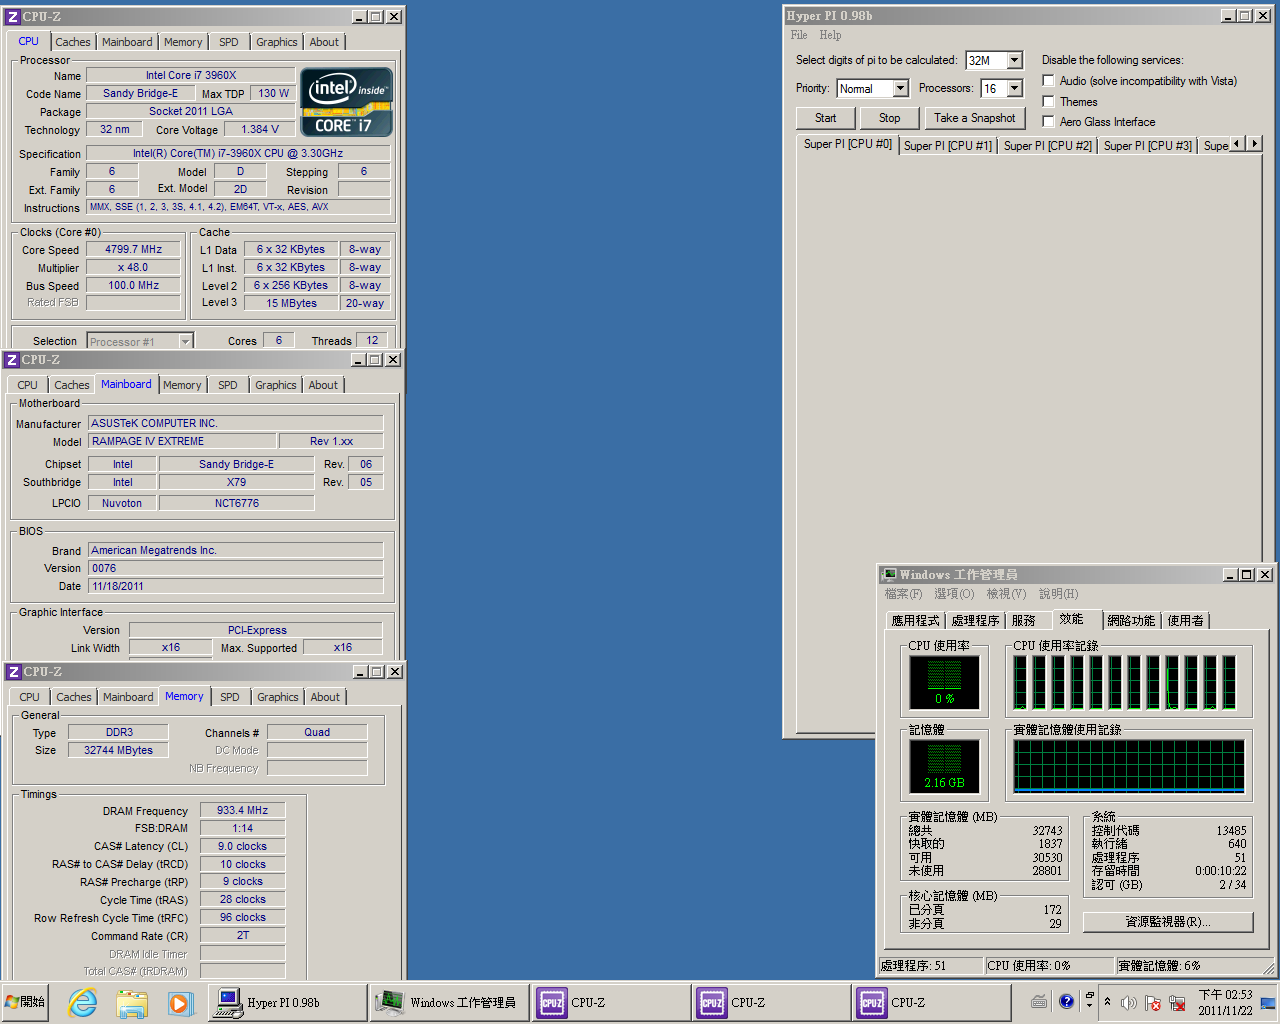The width and height of the screenshot is (1280, 1024).
Task: Open Caches tab in the top CPU-Z window
Action: coord(73,42)
